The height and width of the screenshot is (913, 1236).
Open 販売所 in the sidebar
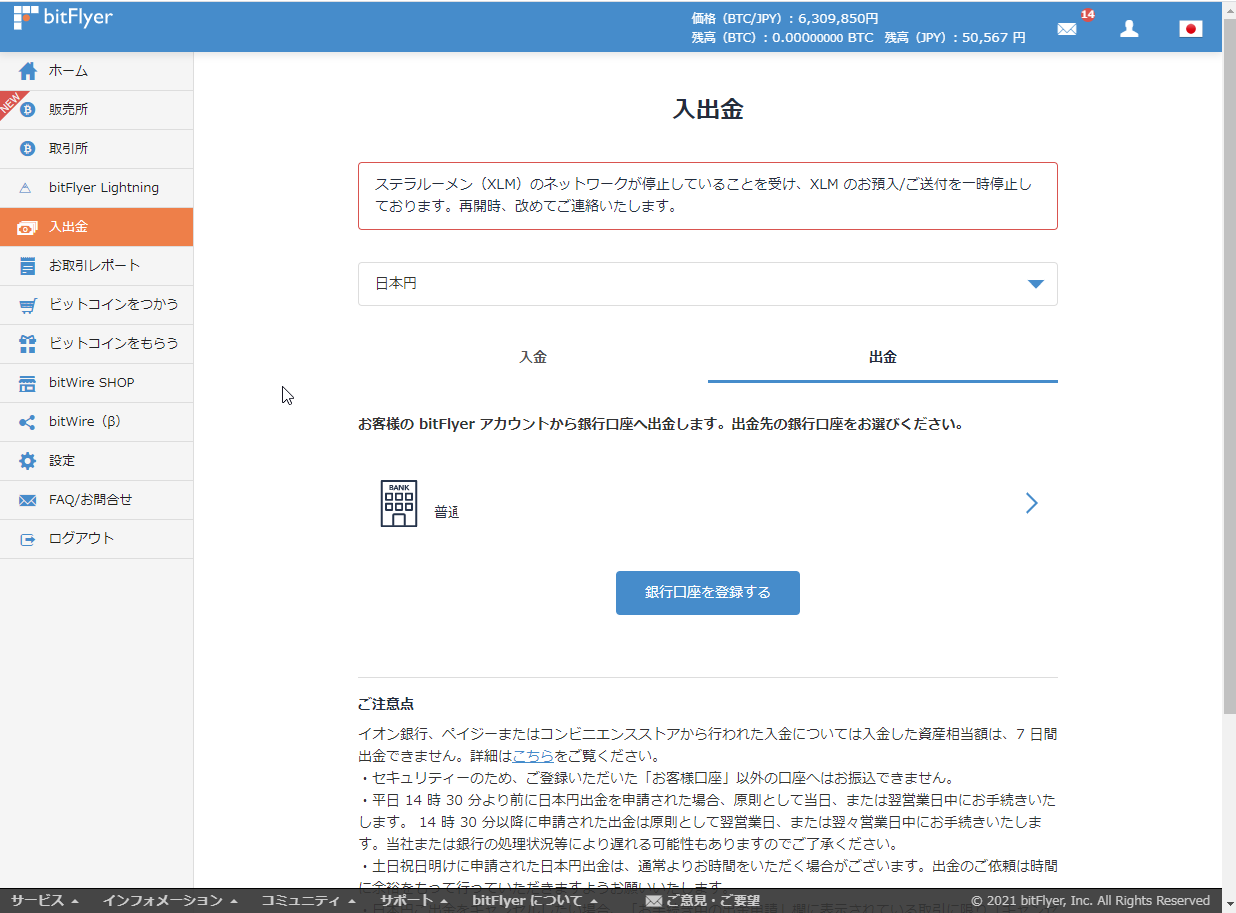click(96, 110)
